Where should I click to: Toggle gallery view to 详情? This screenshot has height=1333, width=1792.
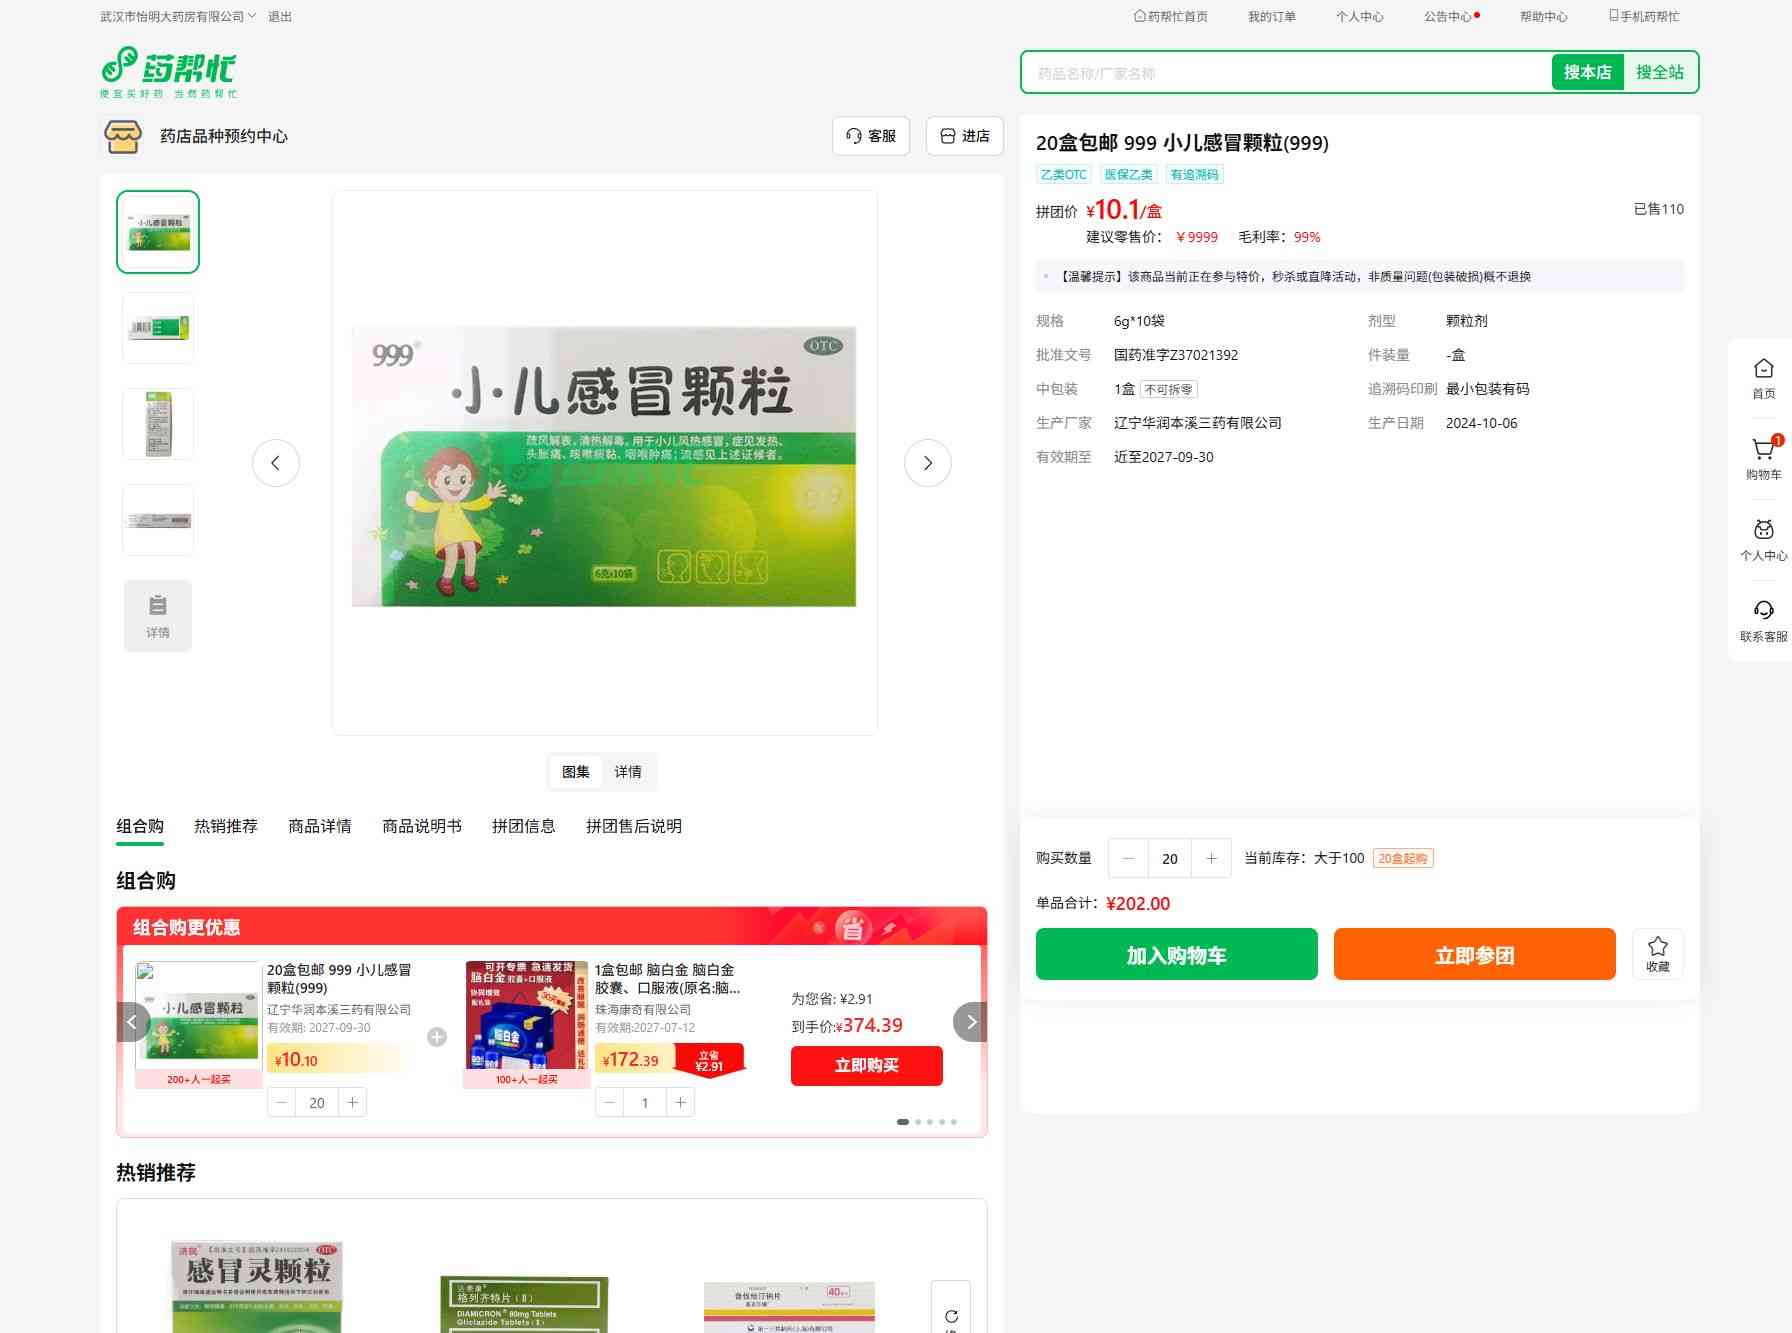click(628, 772)
